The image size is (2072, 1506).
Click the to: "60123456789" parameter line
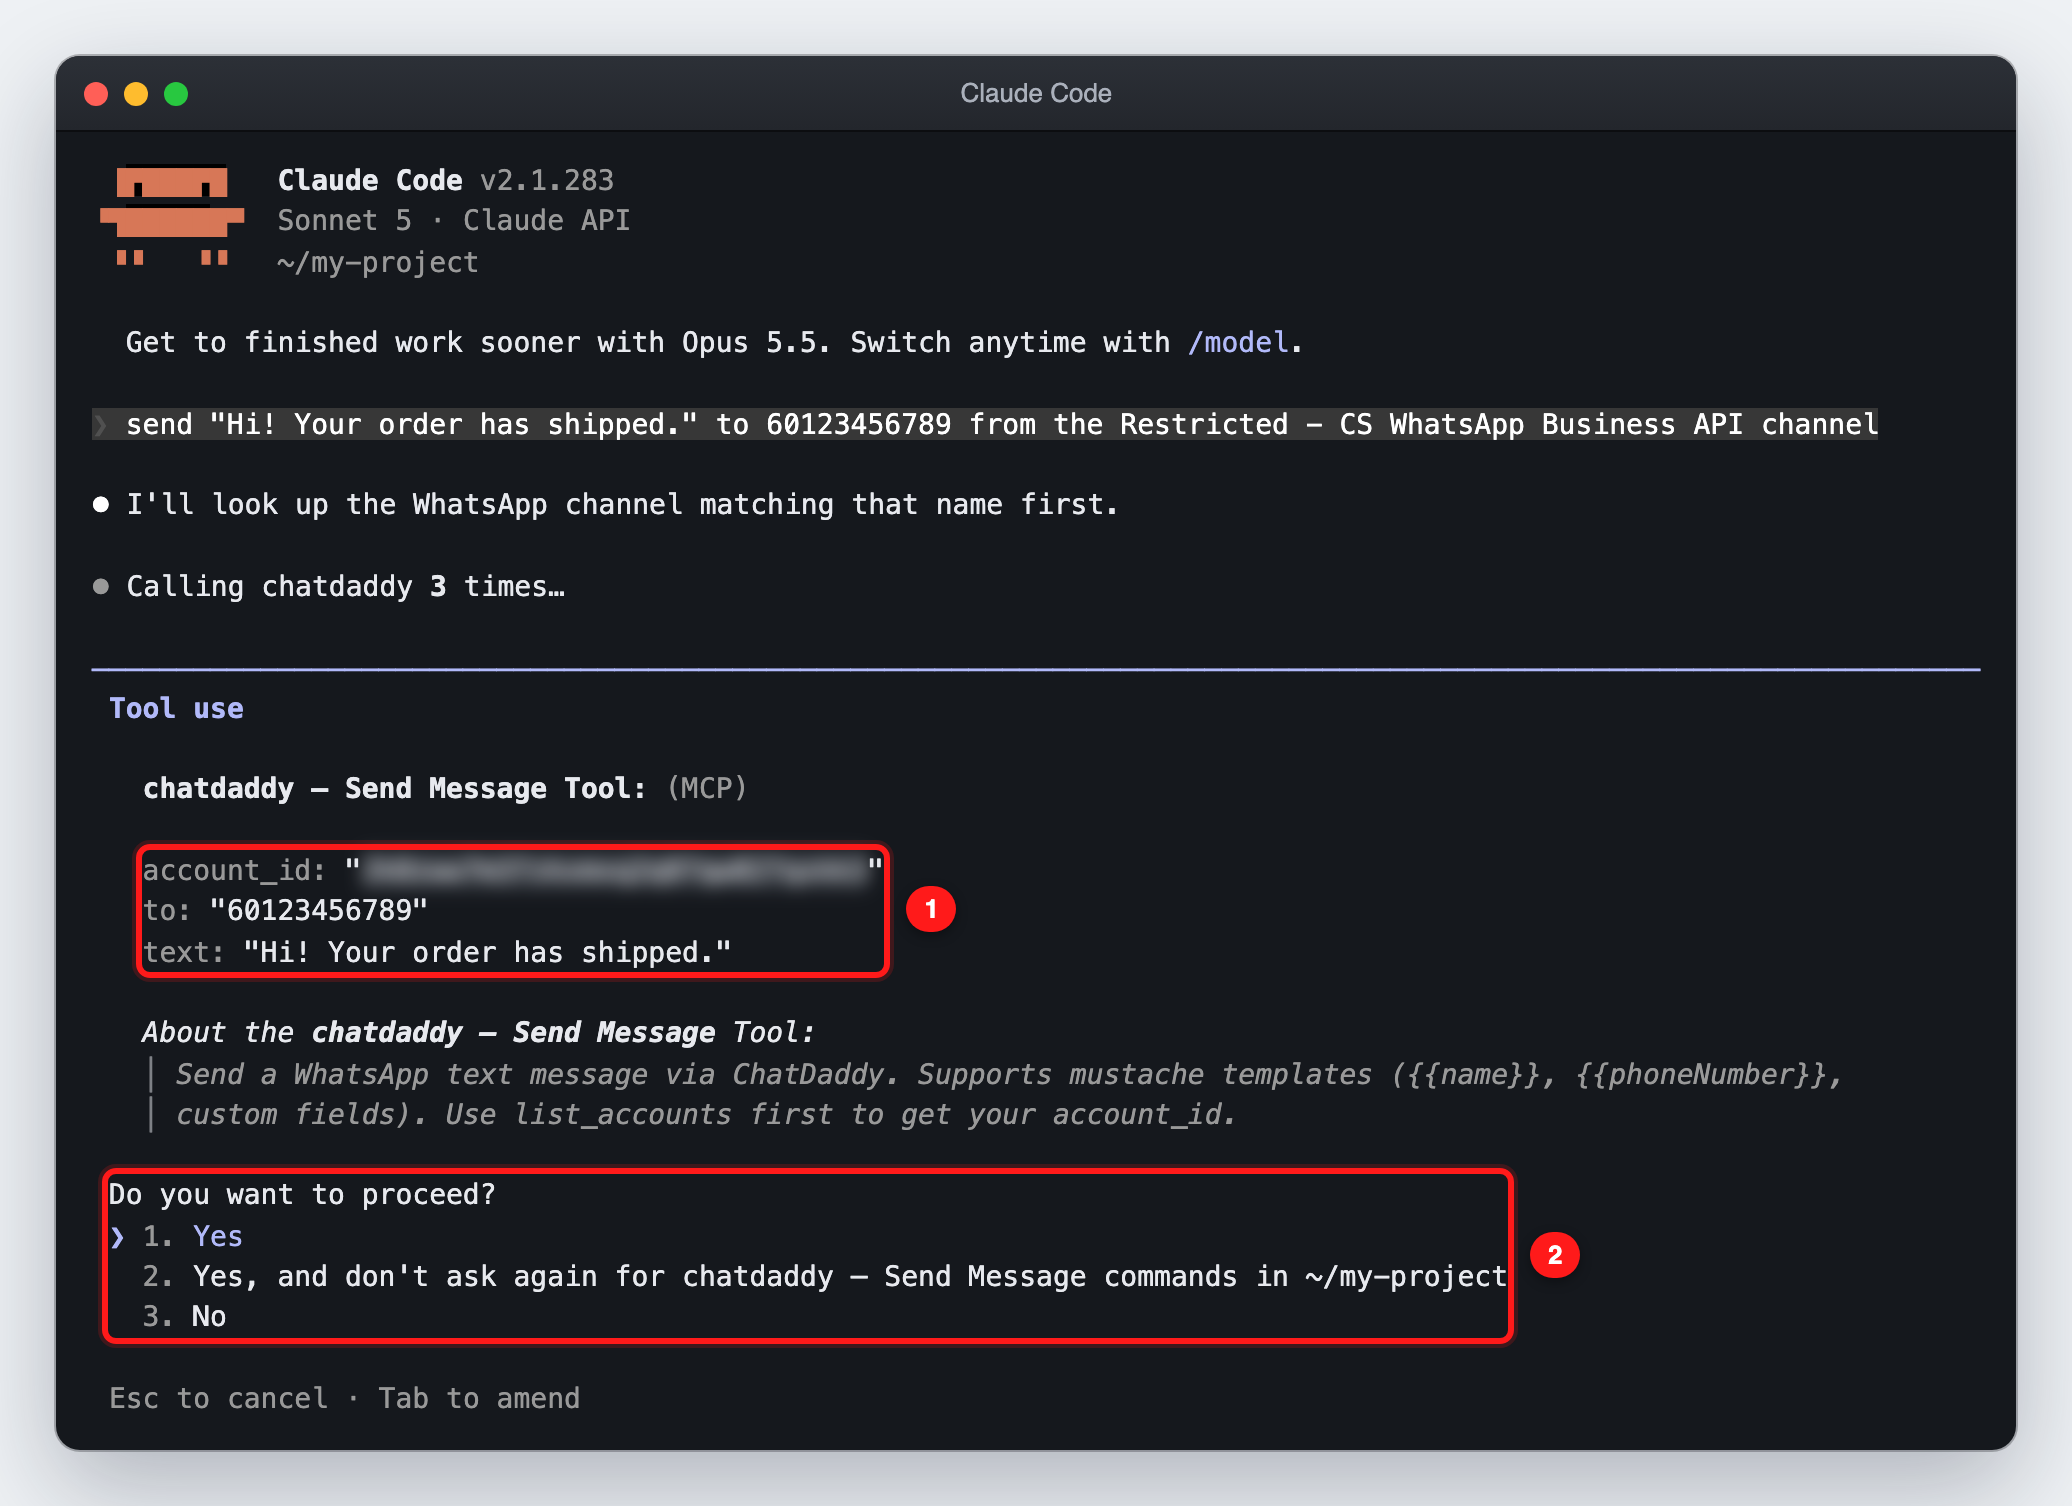[285, 911]
